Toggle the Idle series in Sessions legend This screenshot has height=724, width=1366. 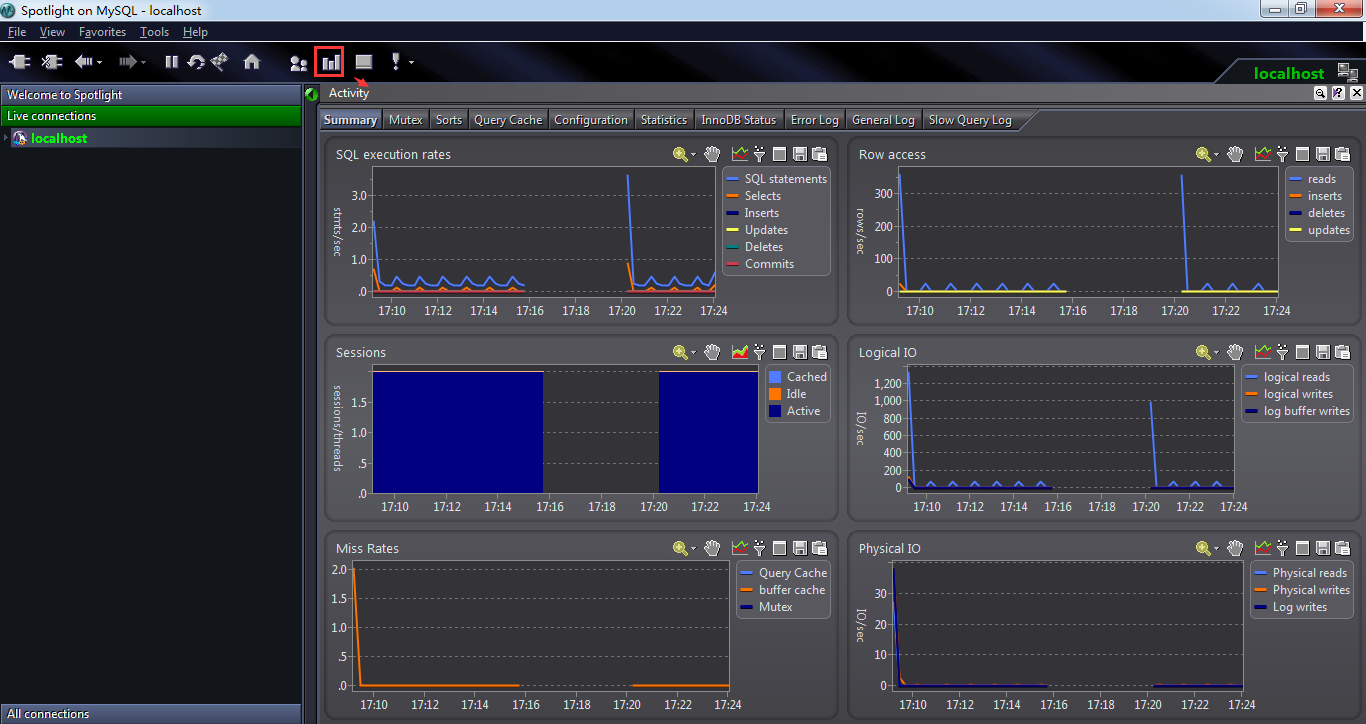click(x=795, y=394)
